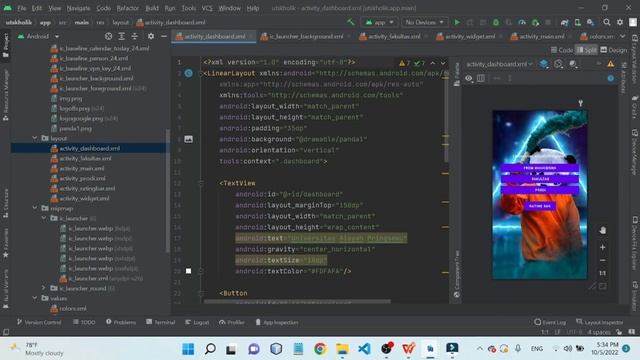Collapse the ic_launcher folder
This screenshot has height=360, width=640.
[x=44, y=218]
